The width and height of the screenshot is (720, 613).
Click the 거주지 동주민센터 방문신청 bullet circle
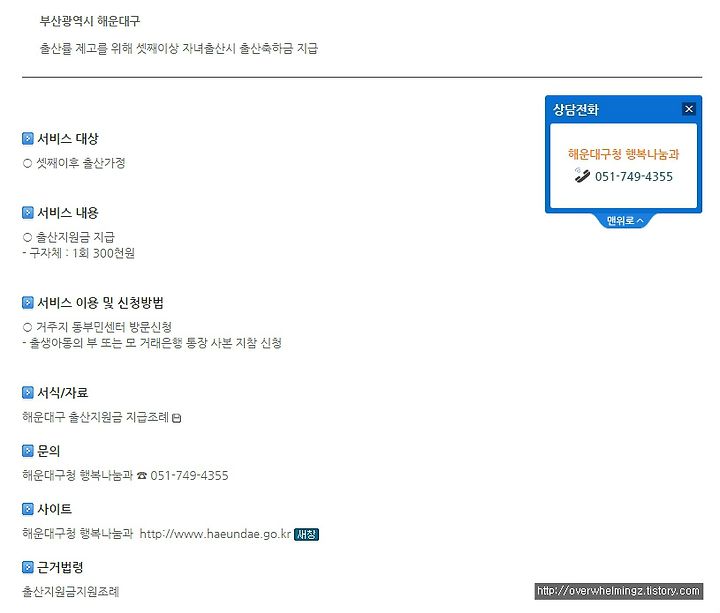coord(27,327)
